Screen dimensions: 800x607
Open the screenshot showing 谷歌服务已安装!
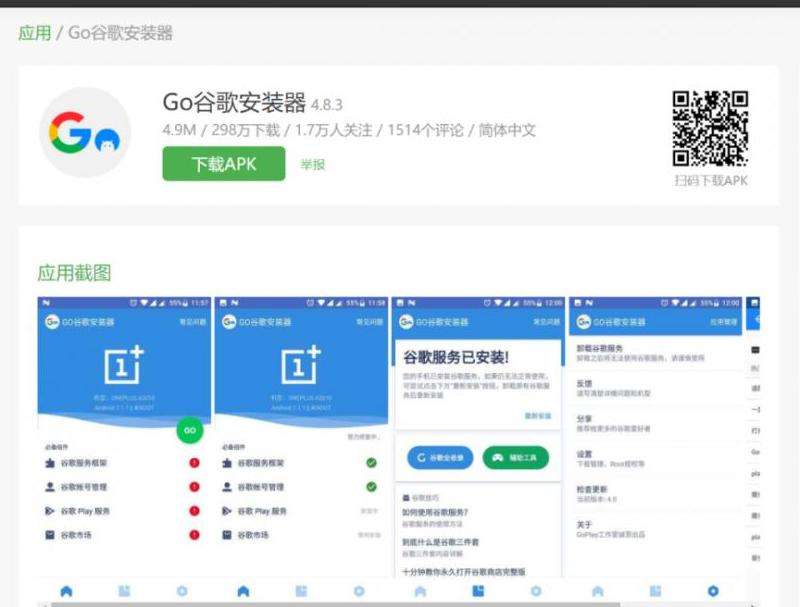pyautogui.click(x=478, y=449)
